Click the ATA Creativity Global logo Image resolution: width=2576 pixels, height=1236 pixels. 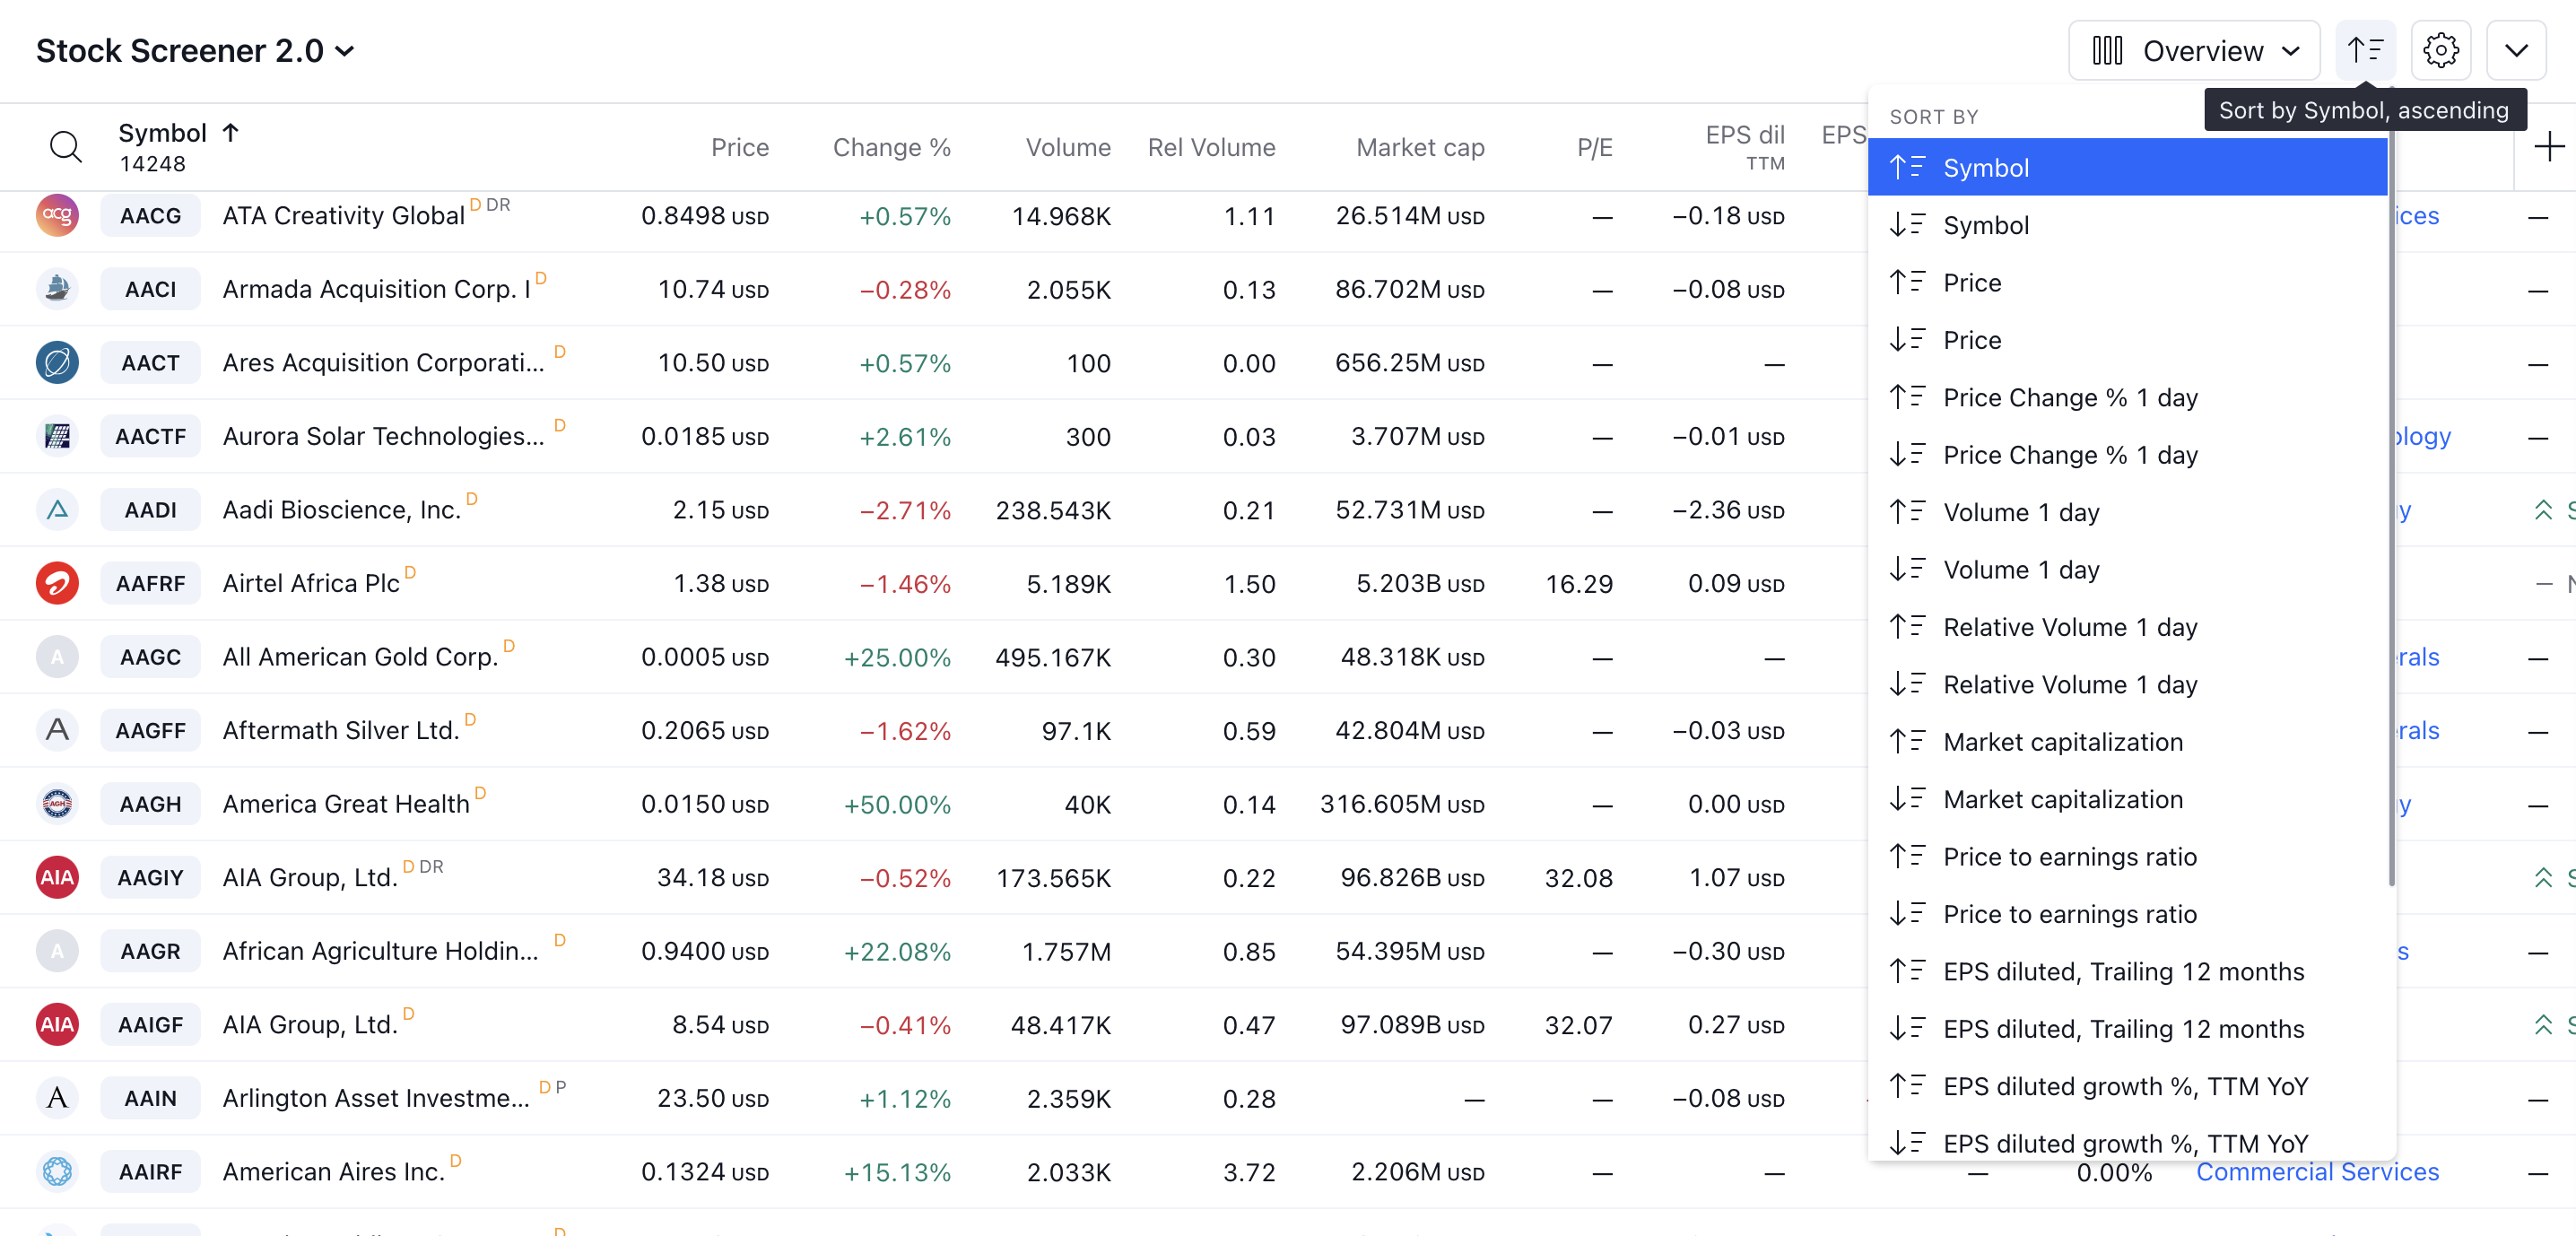click(x=57, y=216)
